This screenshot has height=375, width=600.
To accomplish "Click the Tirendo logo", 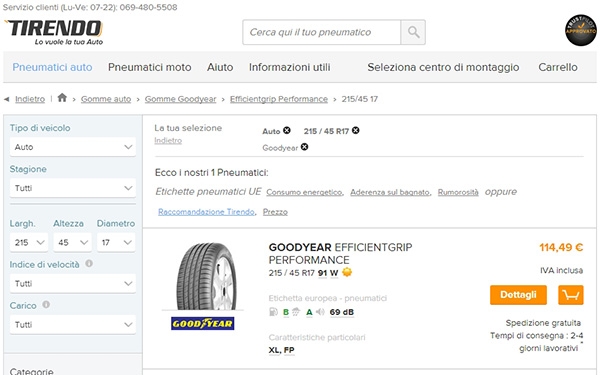I will tap(54, 32).
